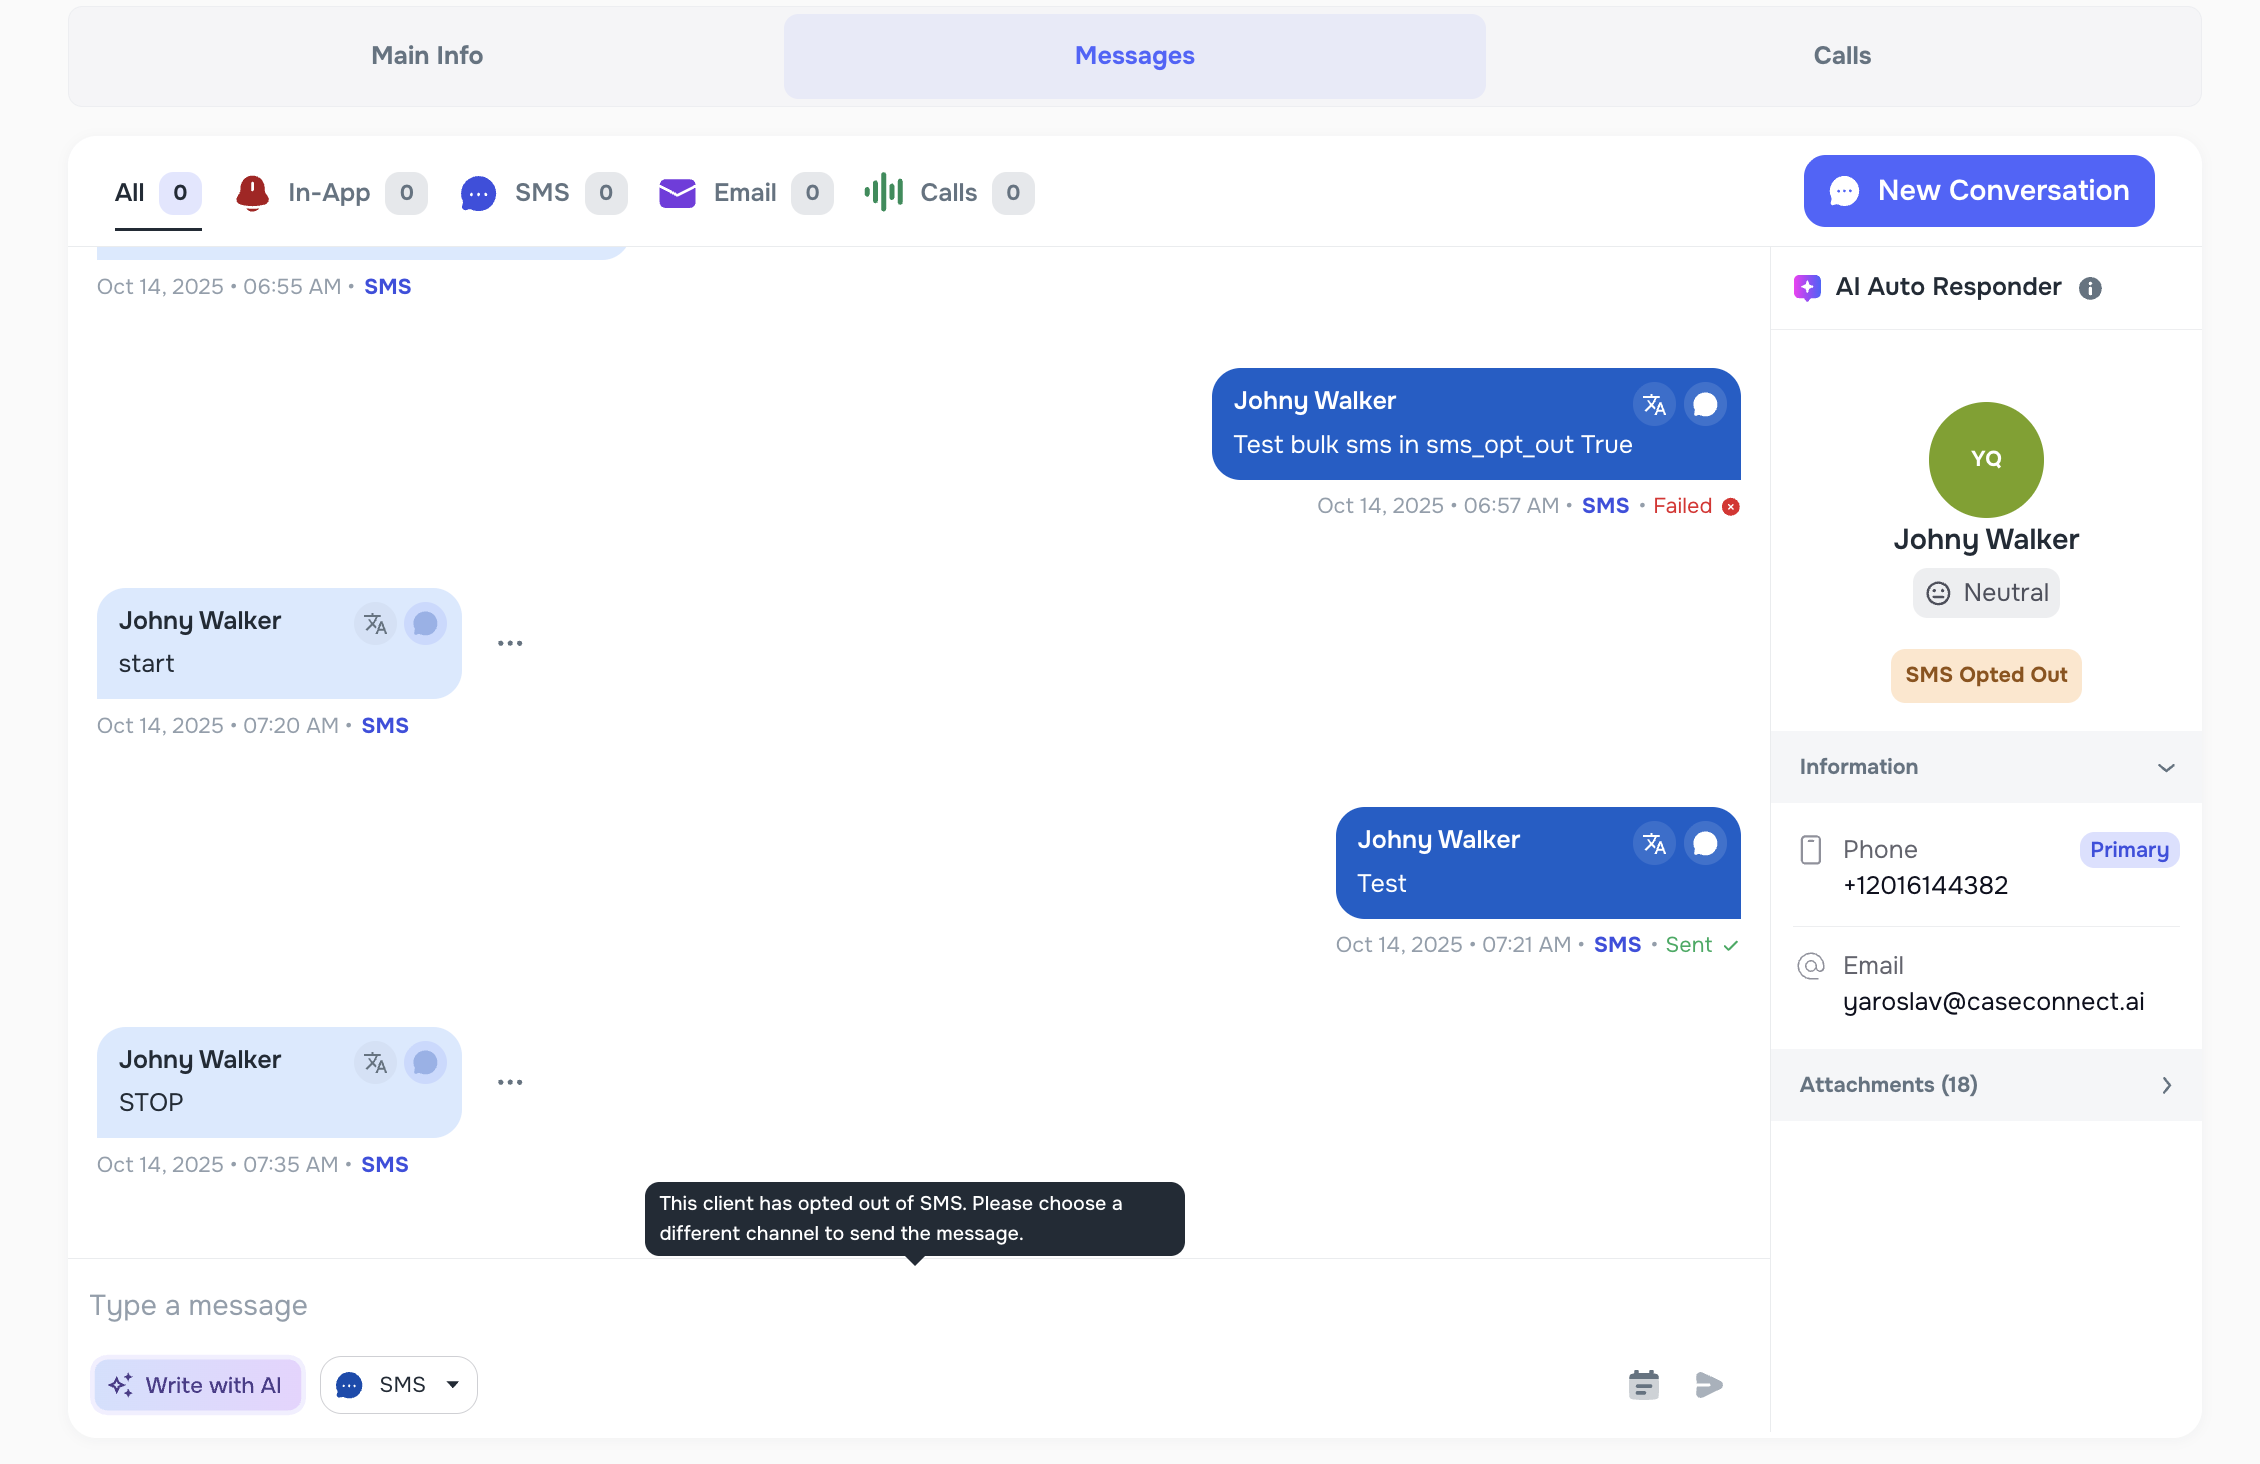Click the Email envelope filter icon
Viewport: 2260px width, 1464px height.
(677, 193)
